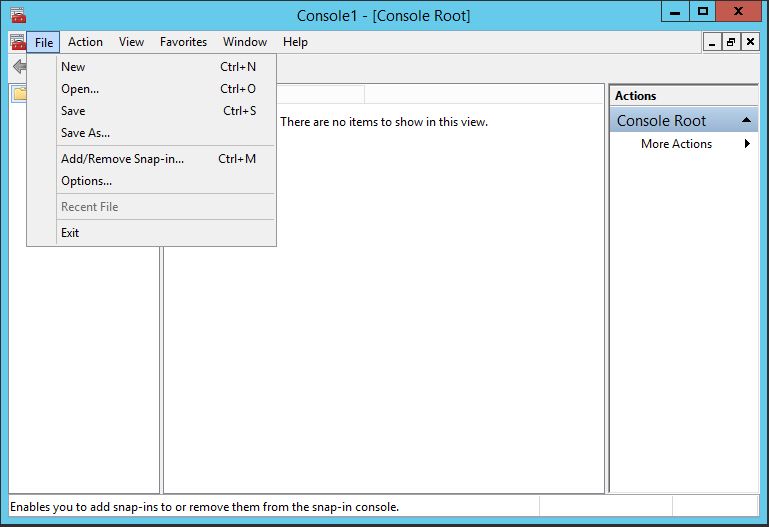
Task: Click the console icon beside the File menu
Action: coord(17,42)
